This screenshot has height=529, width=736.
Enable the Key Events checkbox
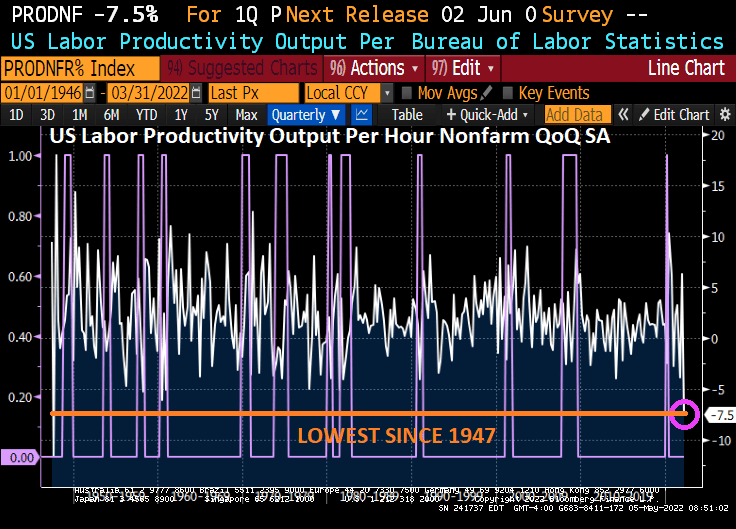click(507, 92)
